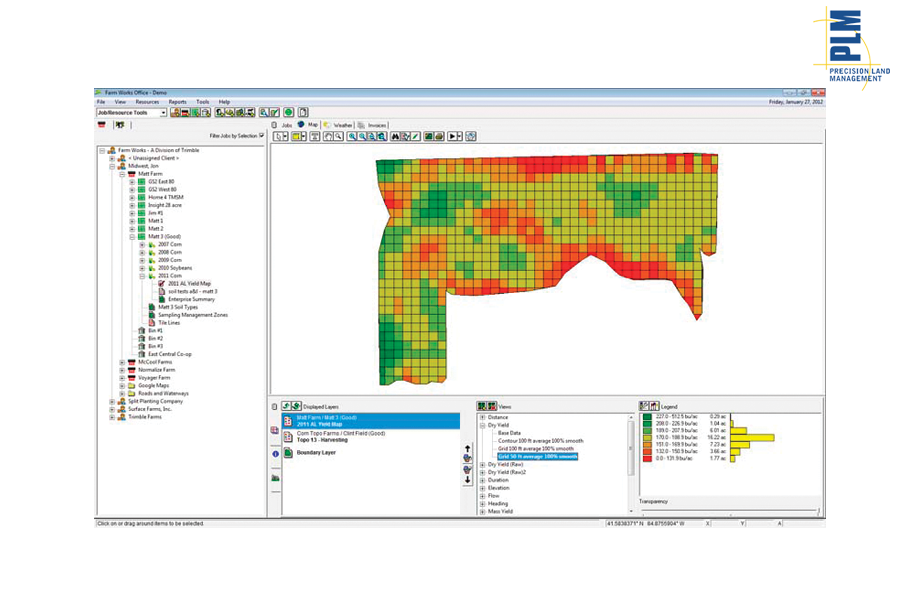The image size is (900, 610).
Task: Open the View menu
Action: click(x=120, y=102)
